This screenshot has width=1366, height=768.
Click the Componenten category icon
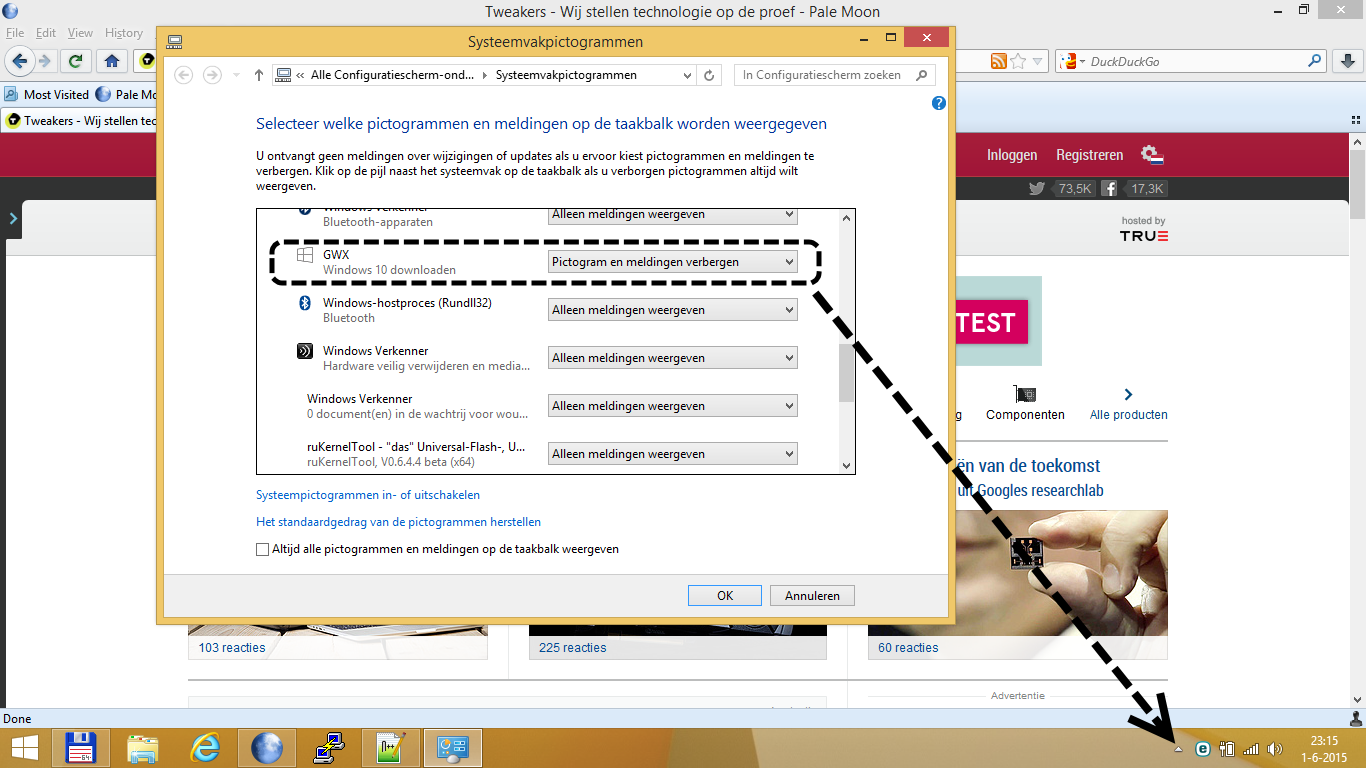tap(1025, 394)
